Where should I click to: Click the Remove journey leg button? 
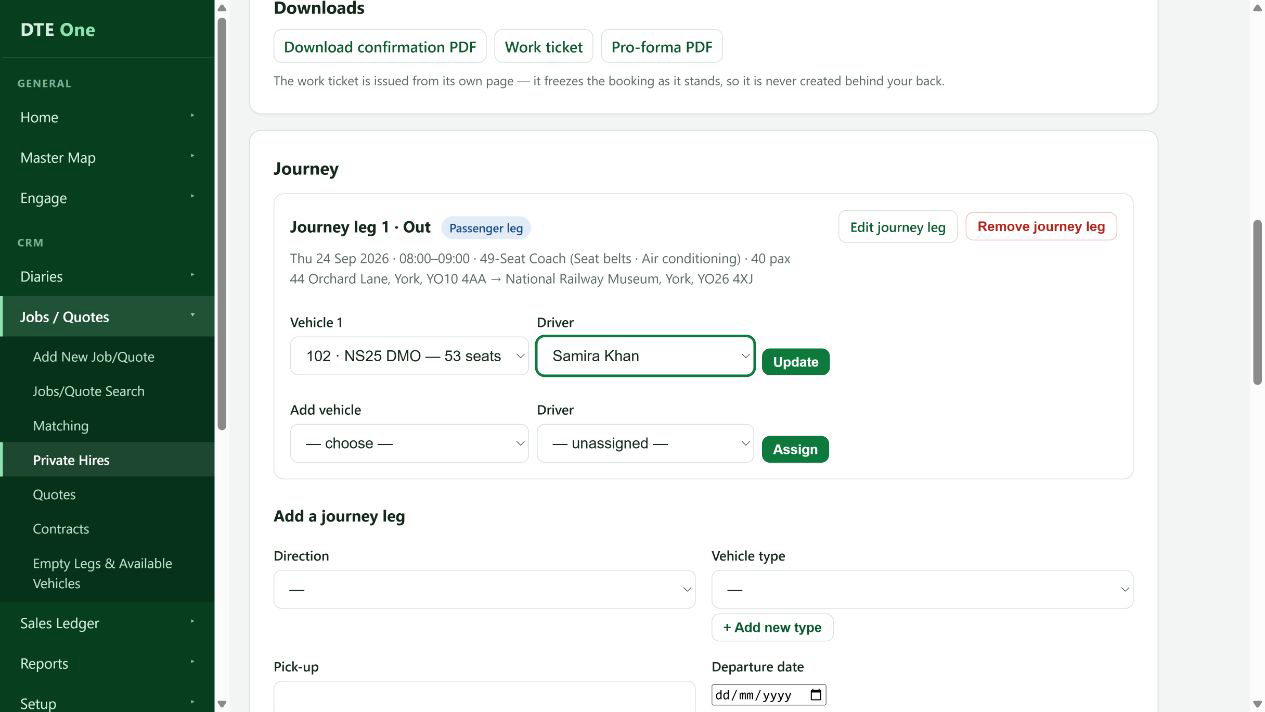(x=1041, y=226)
